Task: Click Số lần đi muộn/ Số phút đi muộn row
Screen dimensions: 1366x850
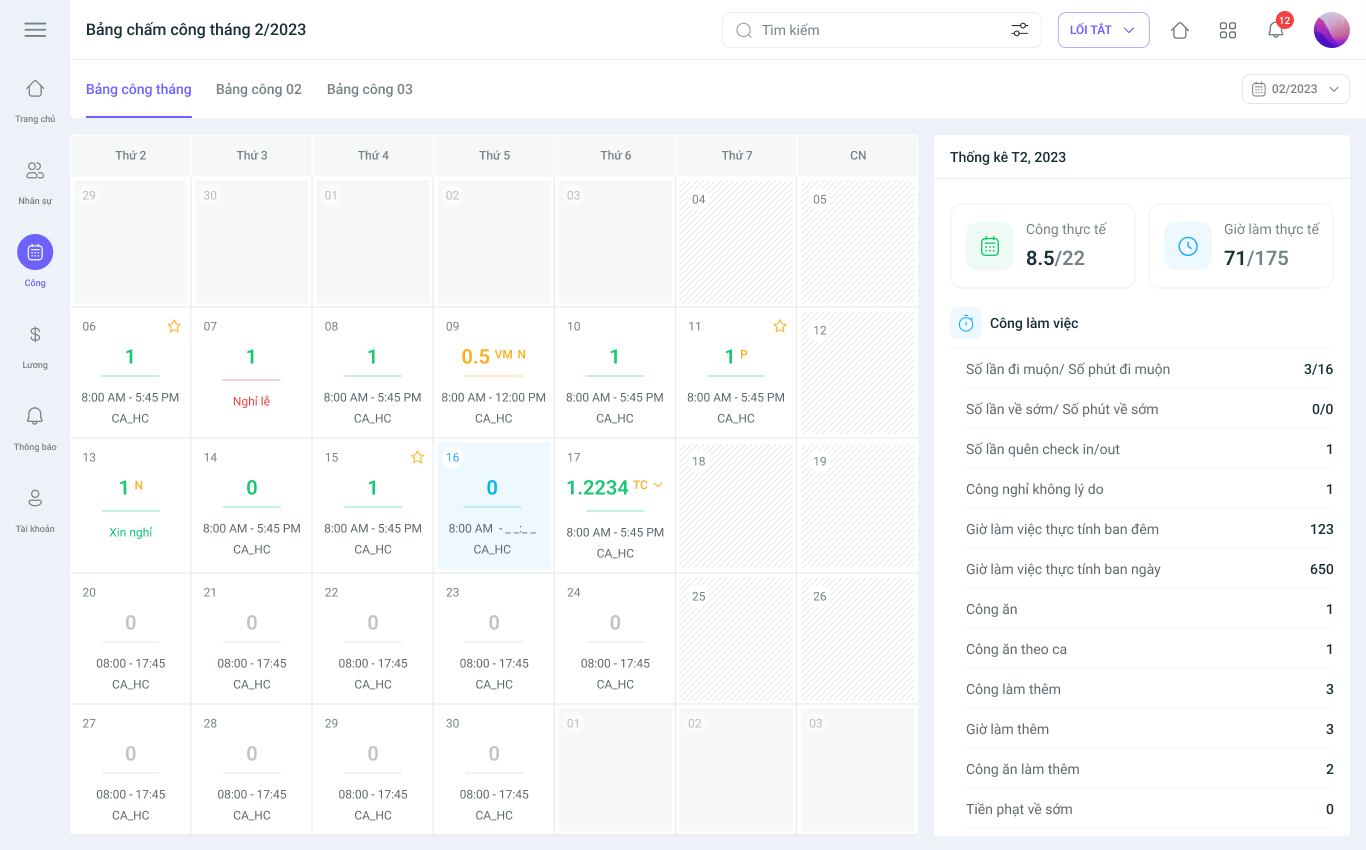Action: pyautogui.click(x=1150, y=369)
